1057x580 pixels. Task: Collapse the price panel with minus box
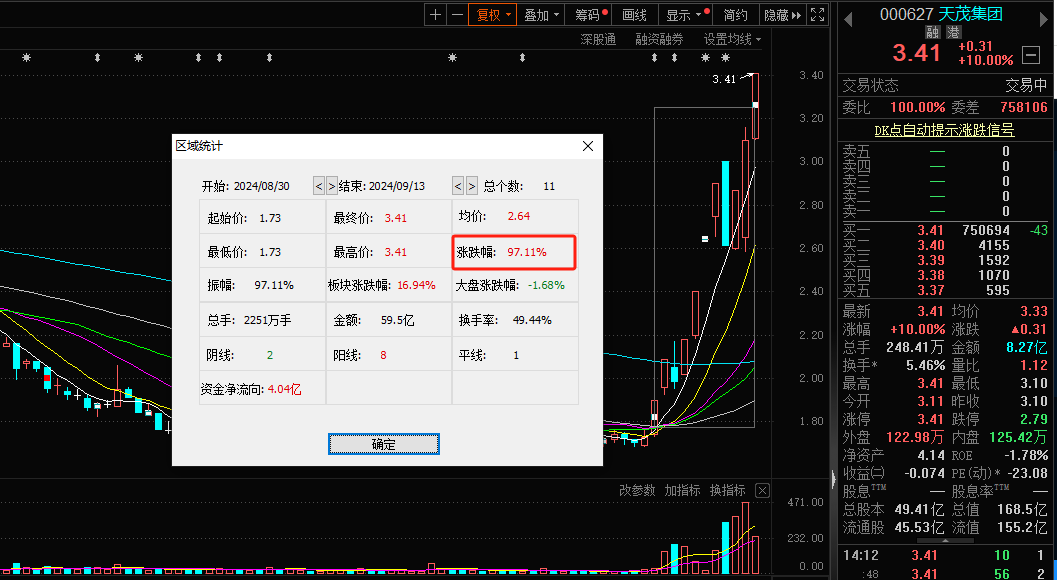point(1033,53)
